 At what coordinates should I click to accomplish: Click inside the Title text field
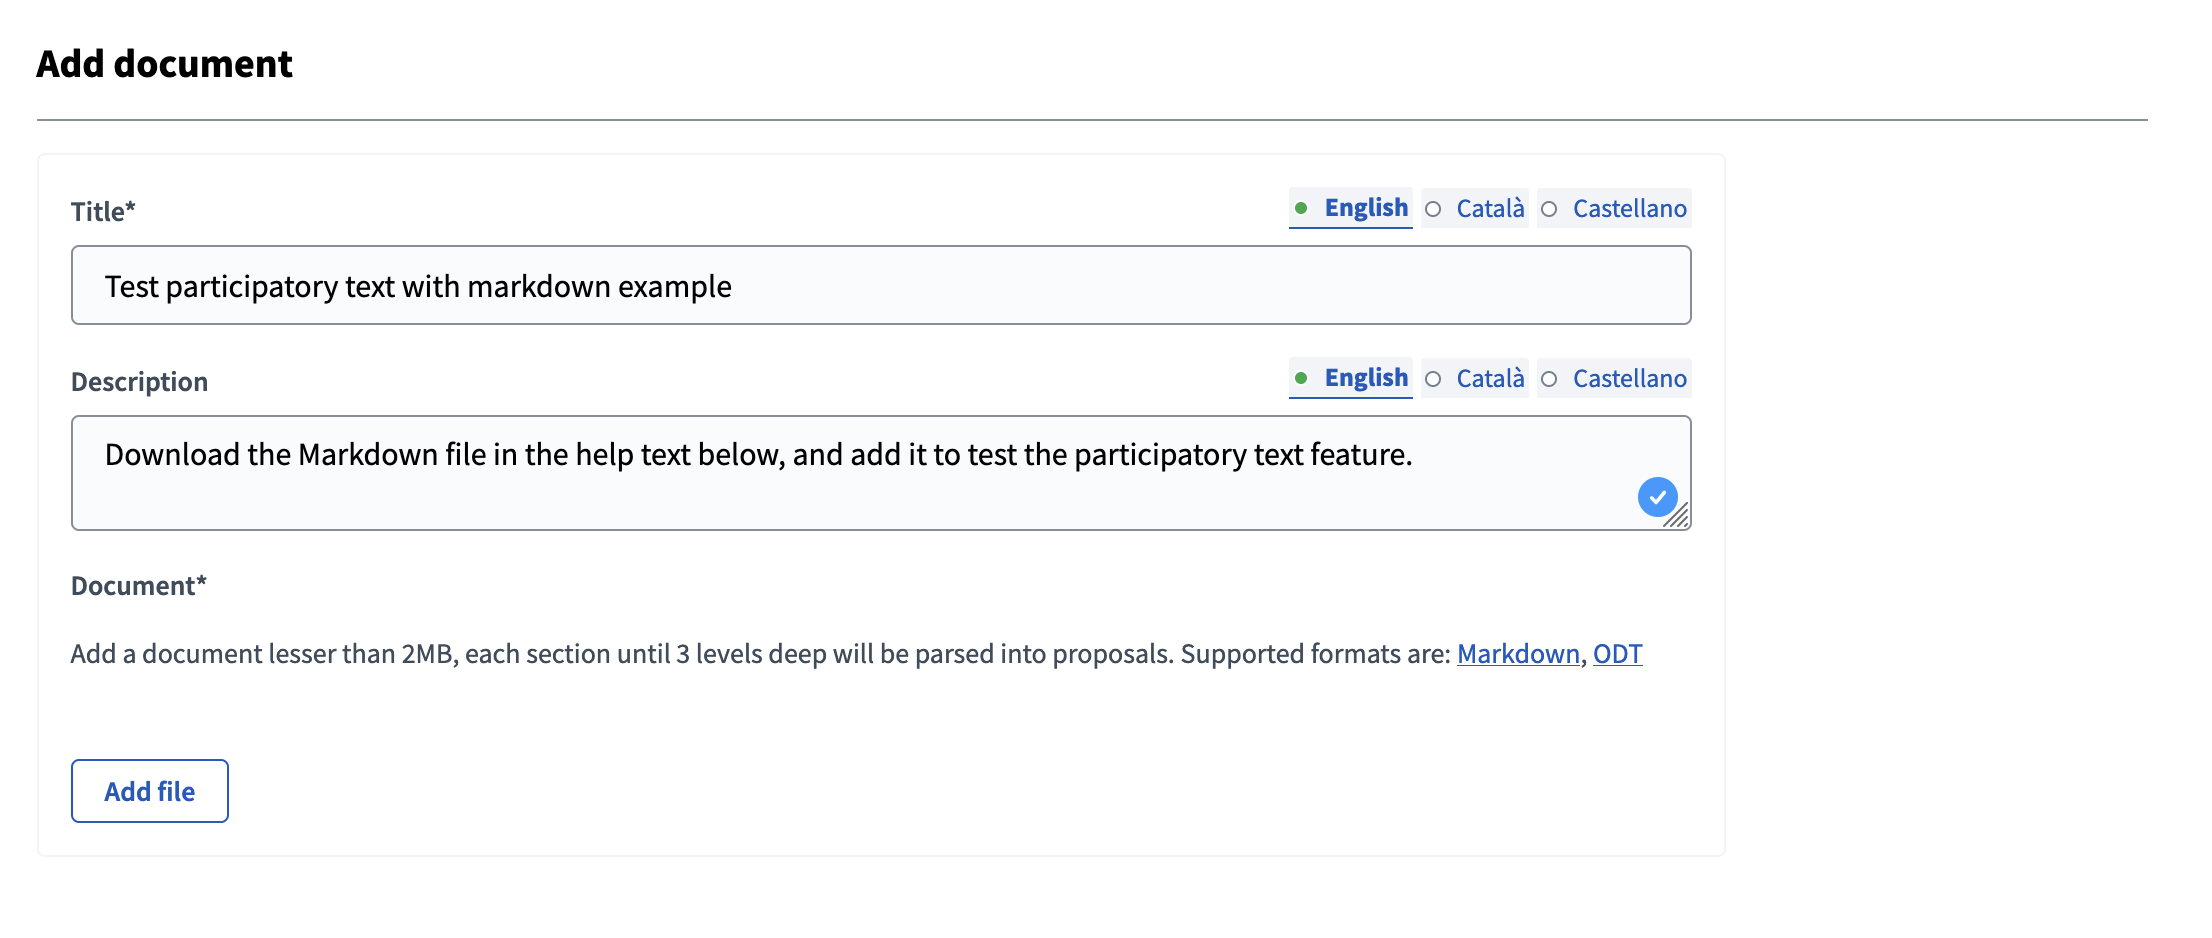pyautogui.click(x=880, y=285)
